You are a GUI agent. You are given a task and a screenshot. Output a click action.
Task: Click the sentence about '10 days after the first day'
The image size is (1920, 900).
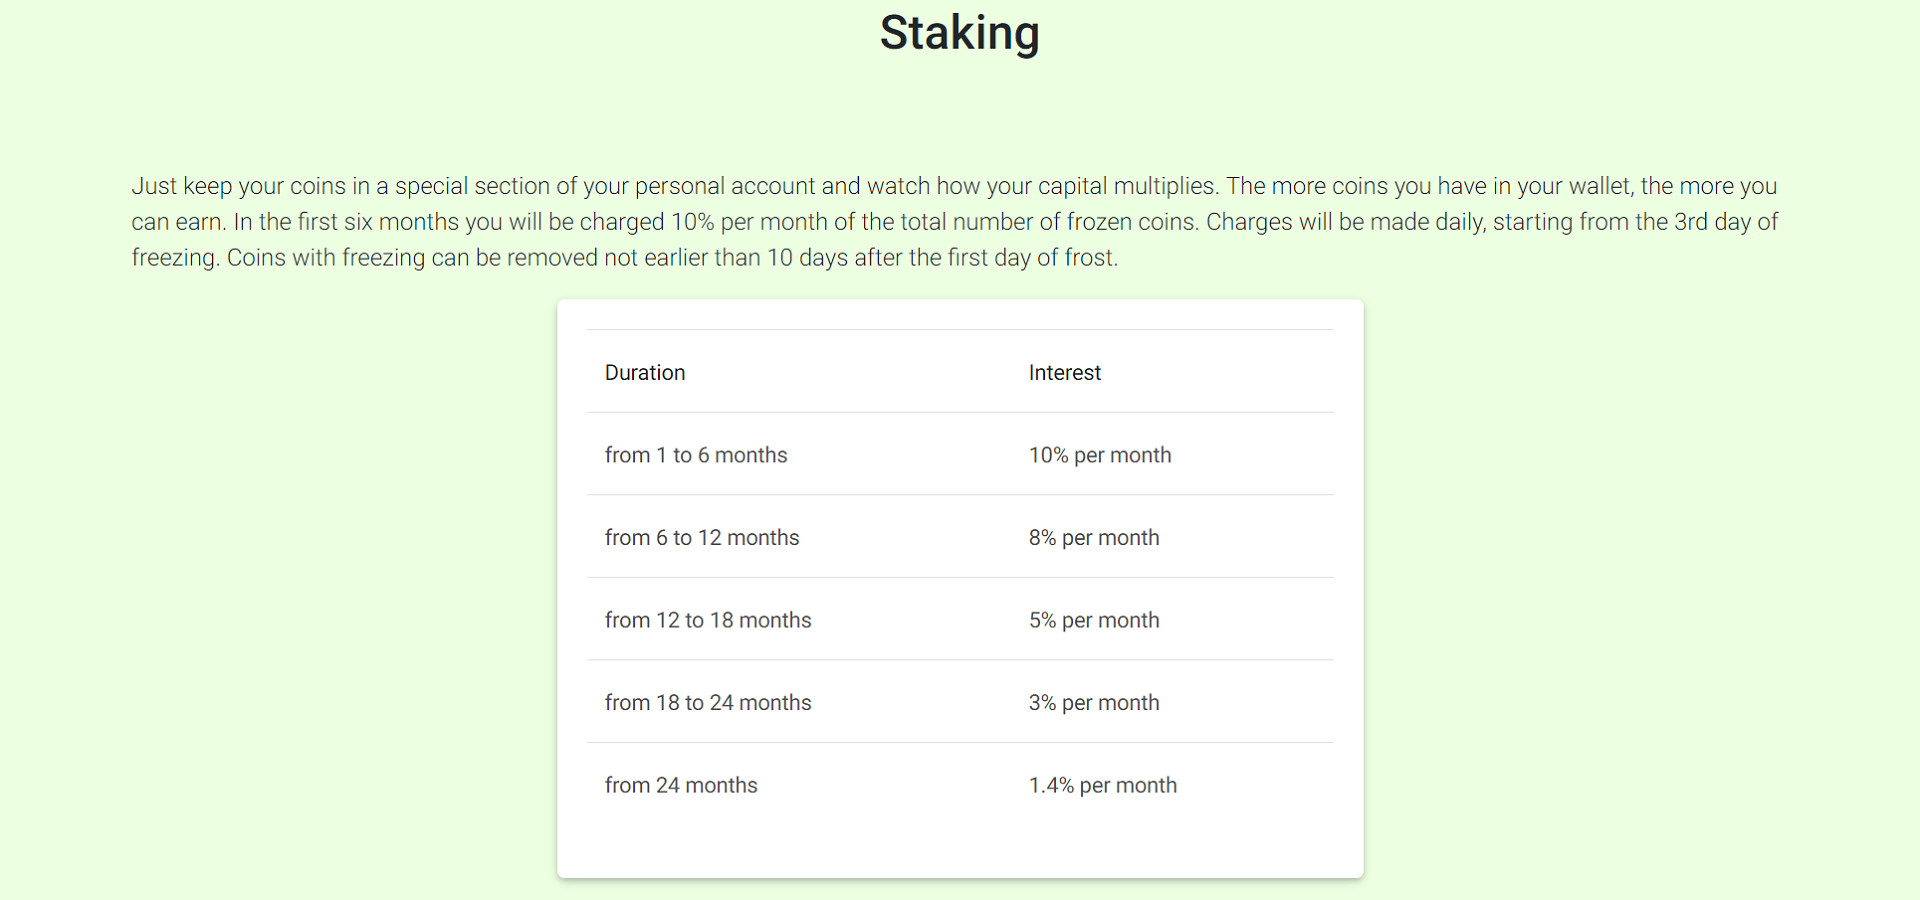(x=672, y=258)
